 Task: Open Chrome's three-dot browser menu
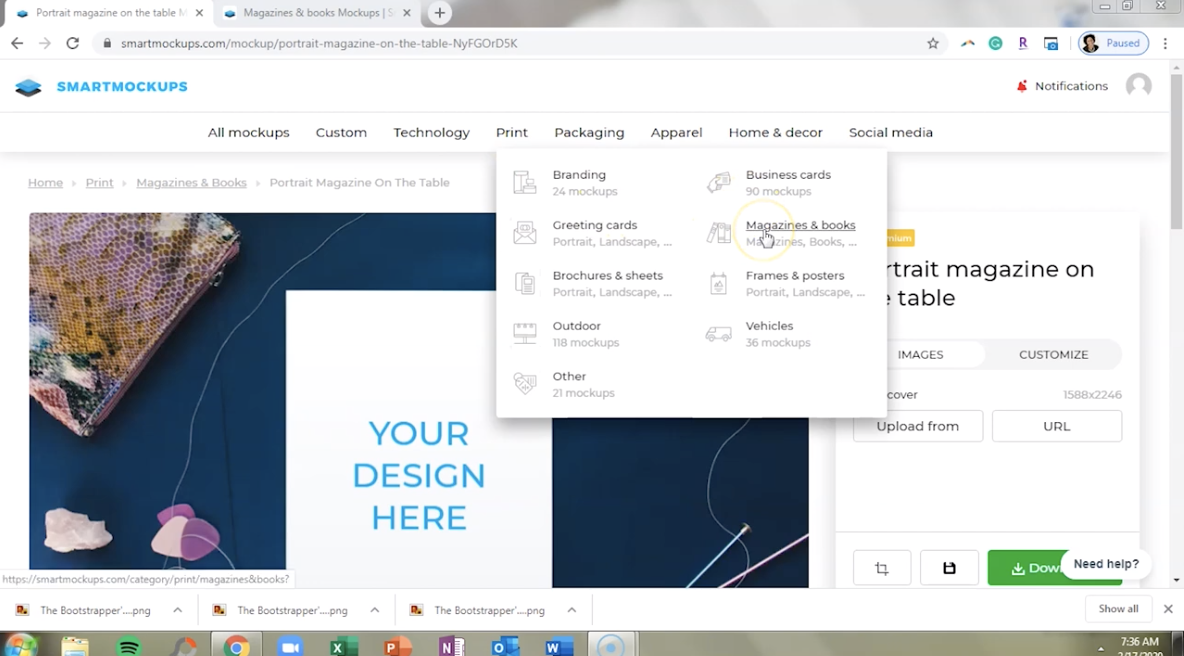coord(1165,43)
